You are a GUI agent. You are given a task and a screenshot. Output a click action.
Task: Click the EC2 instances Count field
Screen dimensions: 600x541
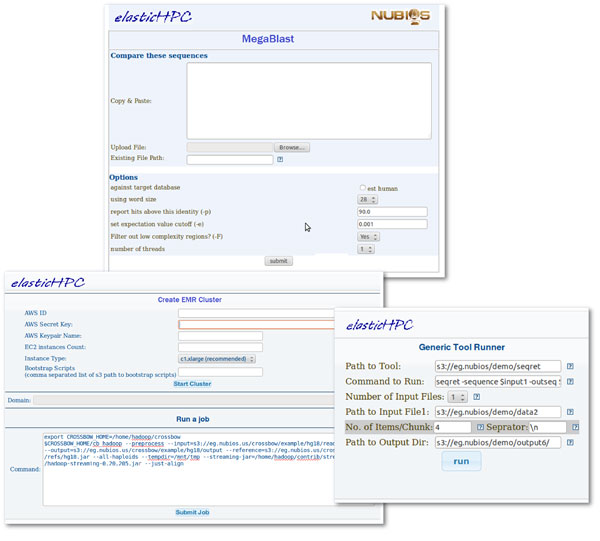click(x=220, y=347)
